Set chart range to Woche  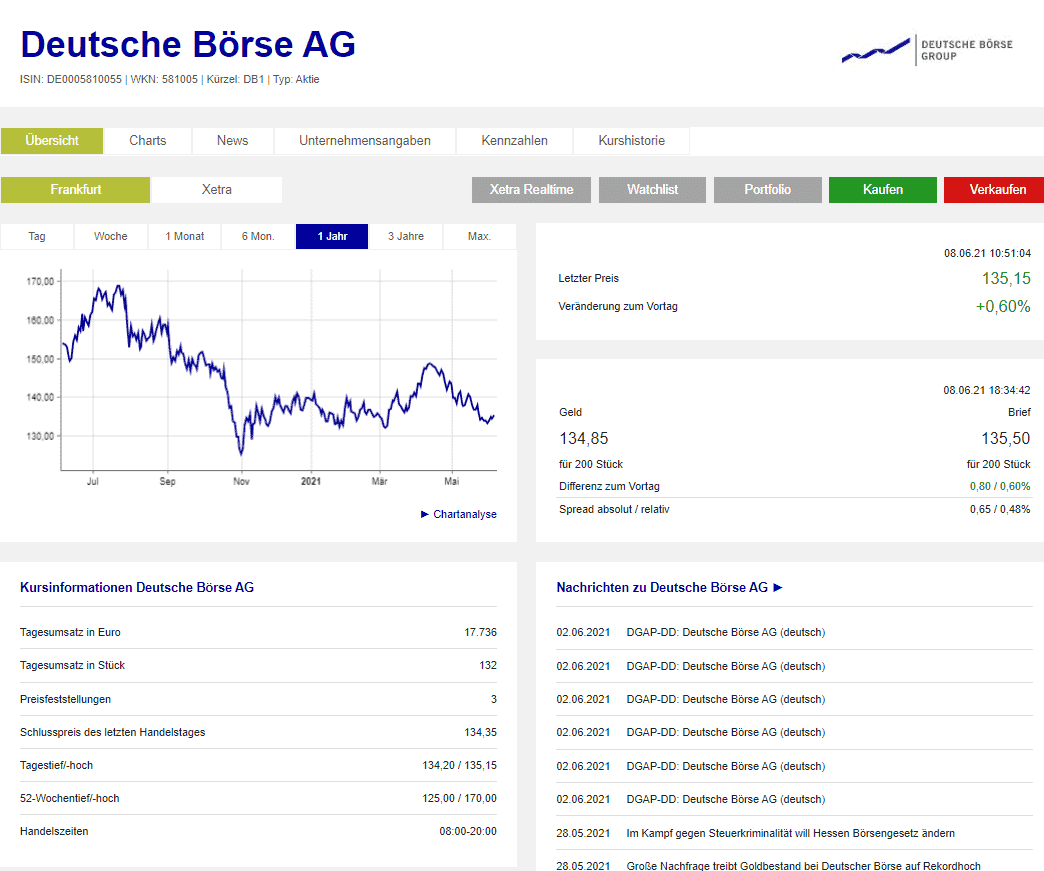point(111,236)
